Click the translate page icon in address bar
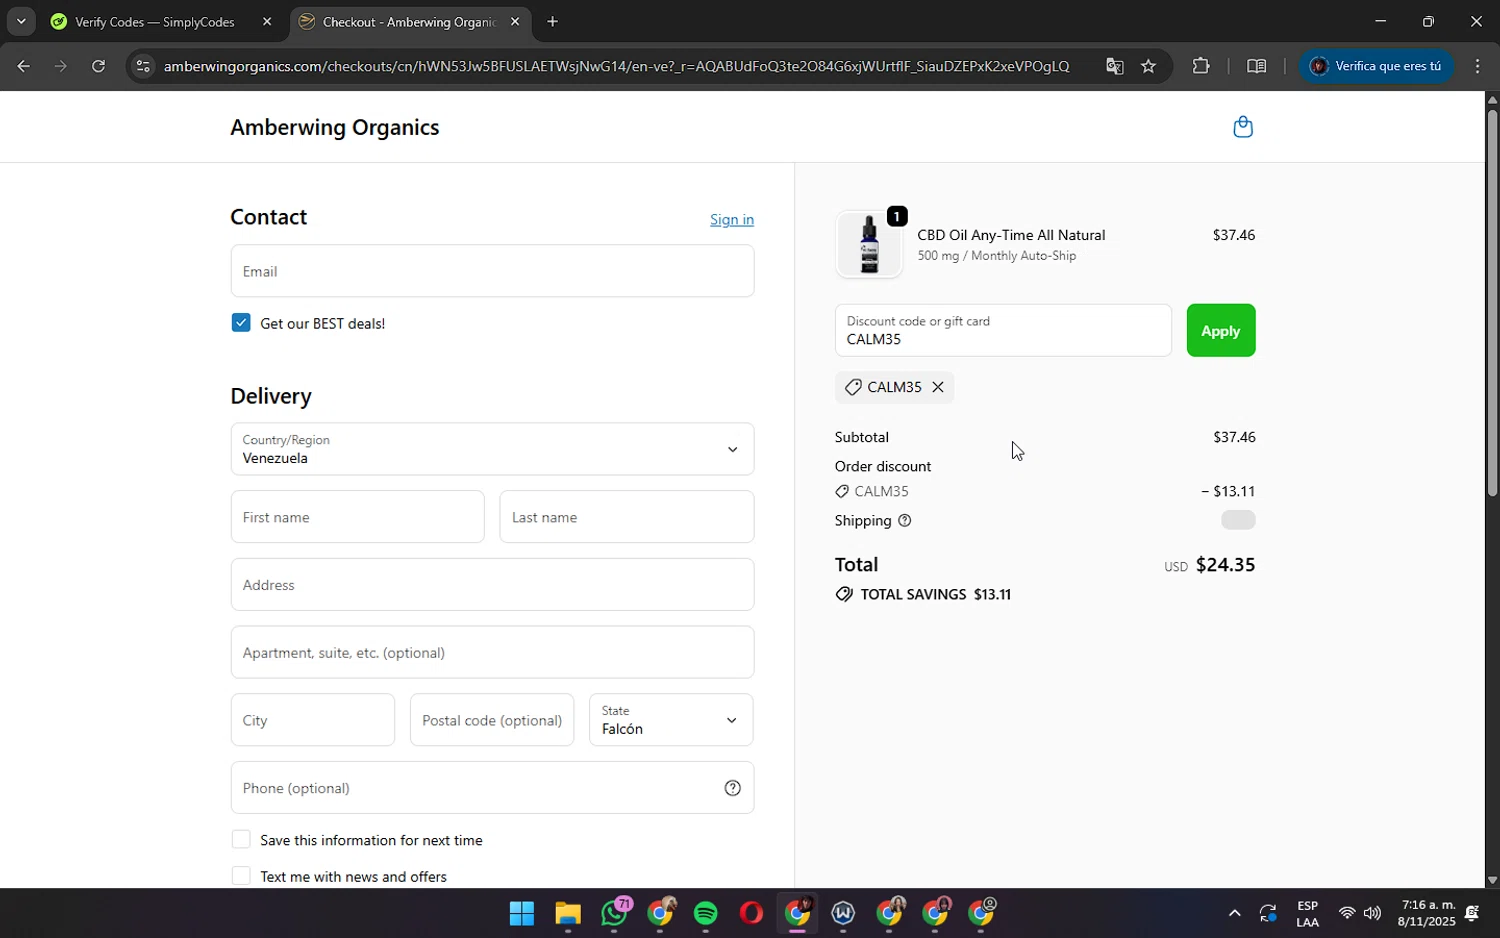 1114,66
